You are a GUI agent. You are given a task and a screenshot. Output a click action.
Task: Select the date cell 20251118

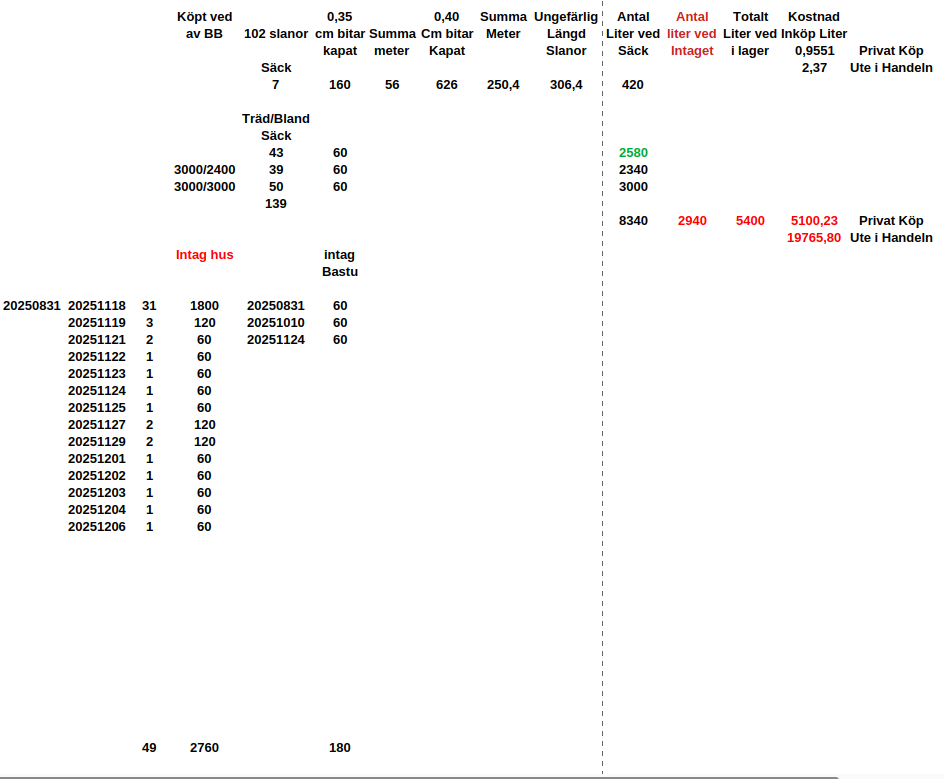pyautogui.click(x=97, y=306)
